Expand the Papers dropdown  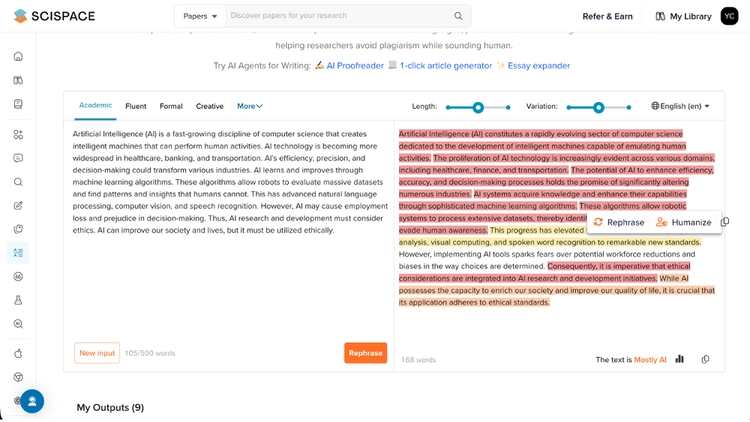tap(200, 16)
